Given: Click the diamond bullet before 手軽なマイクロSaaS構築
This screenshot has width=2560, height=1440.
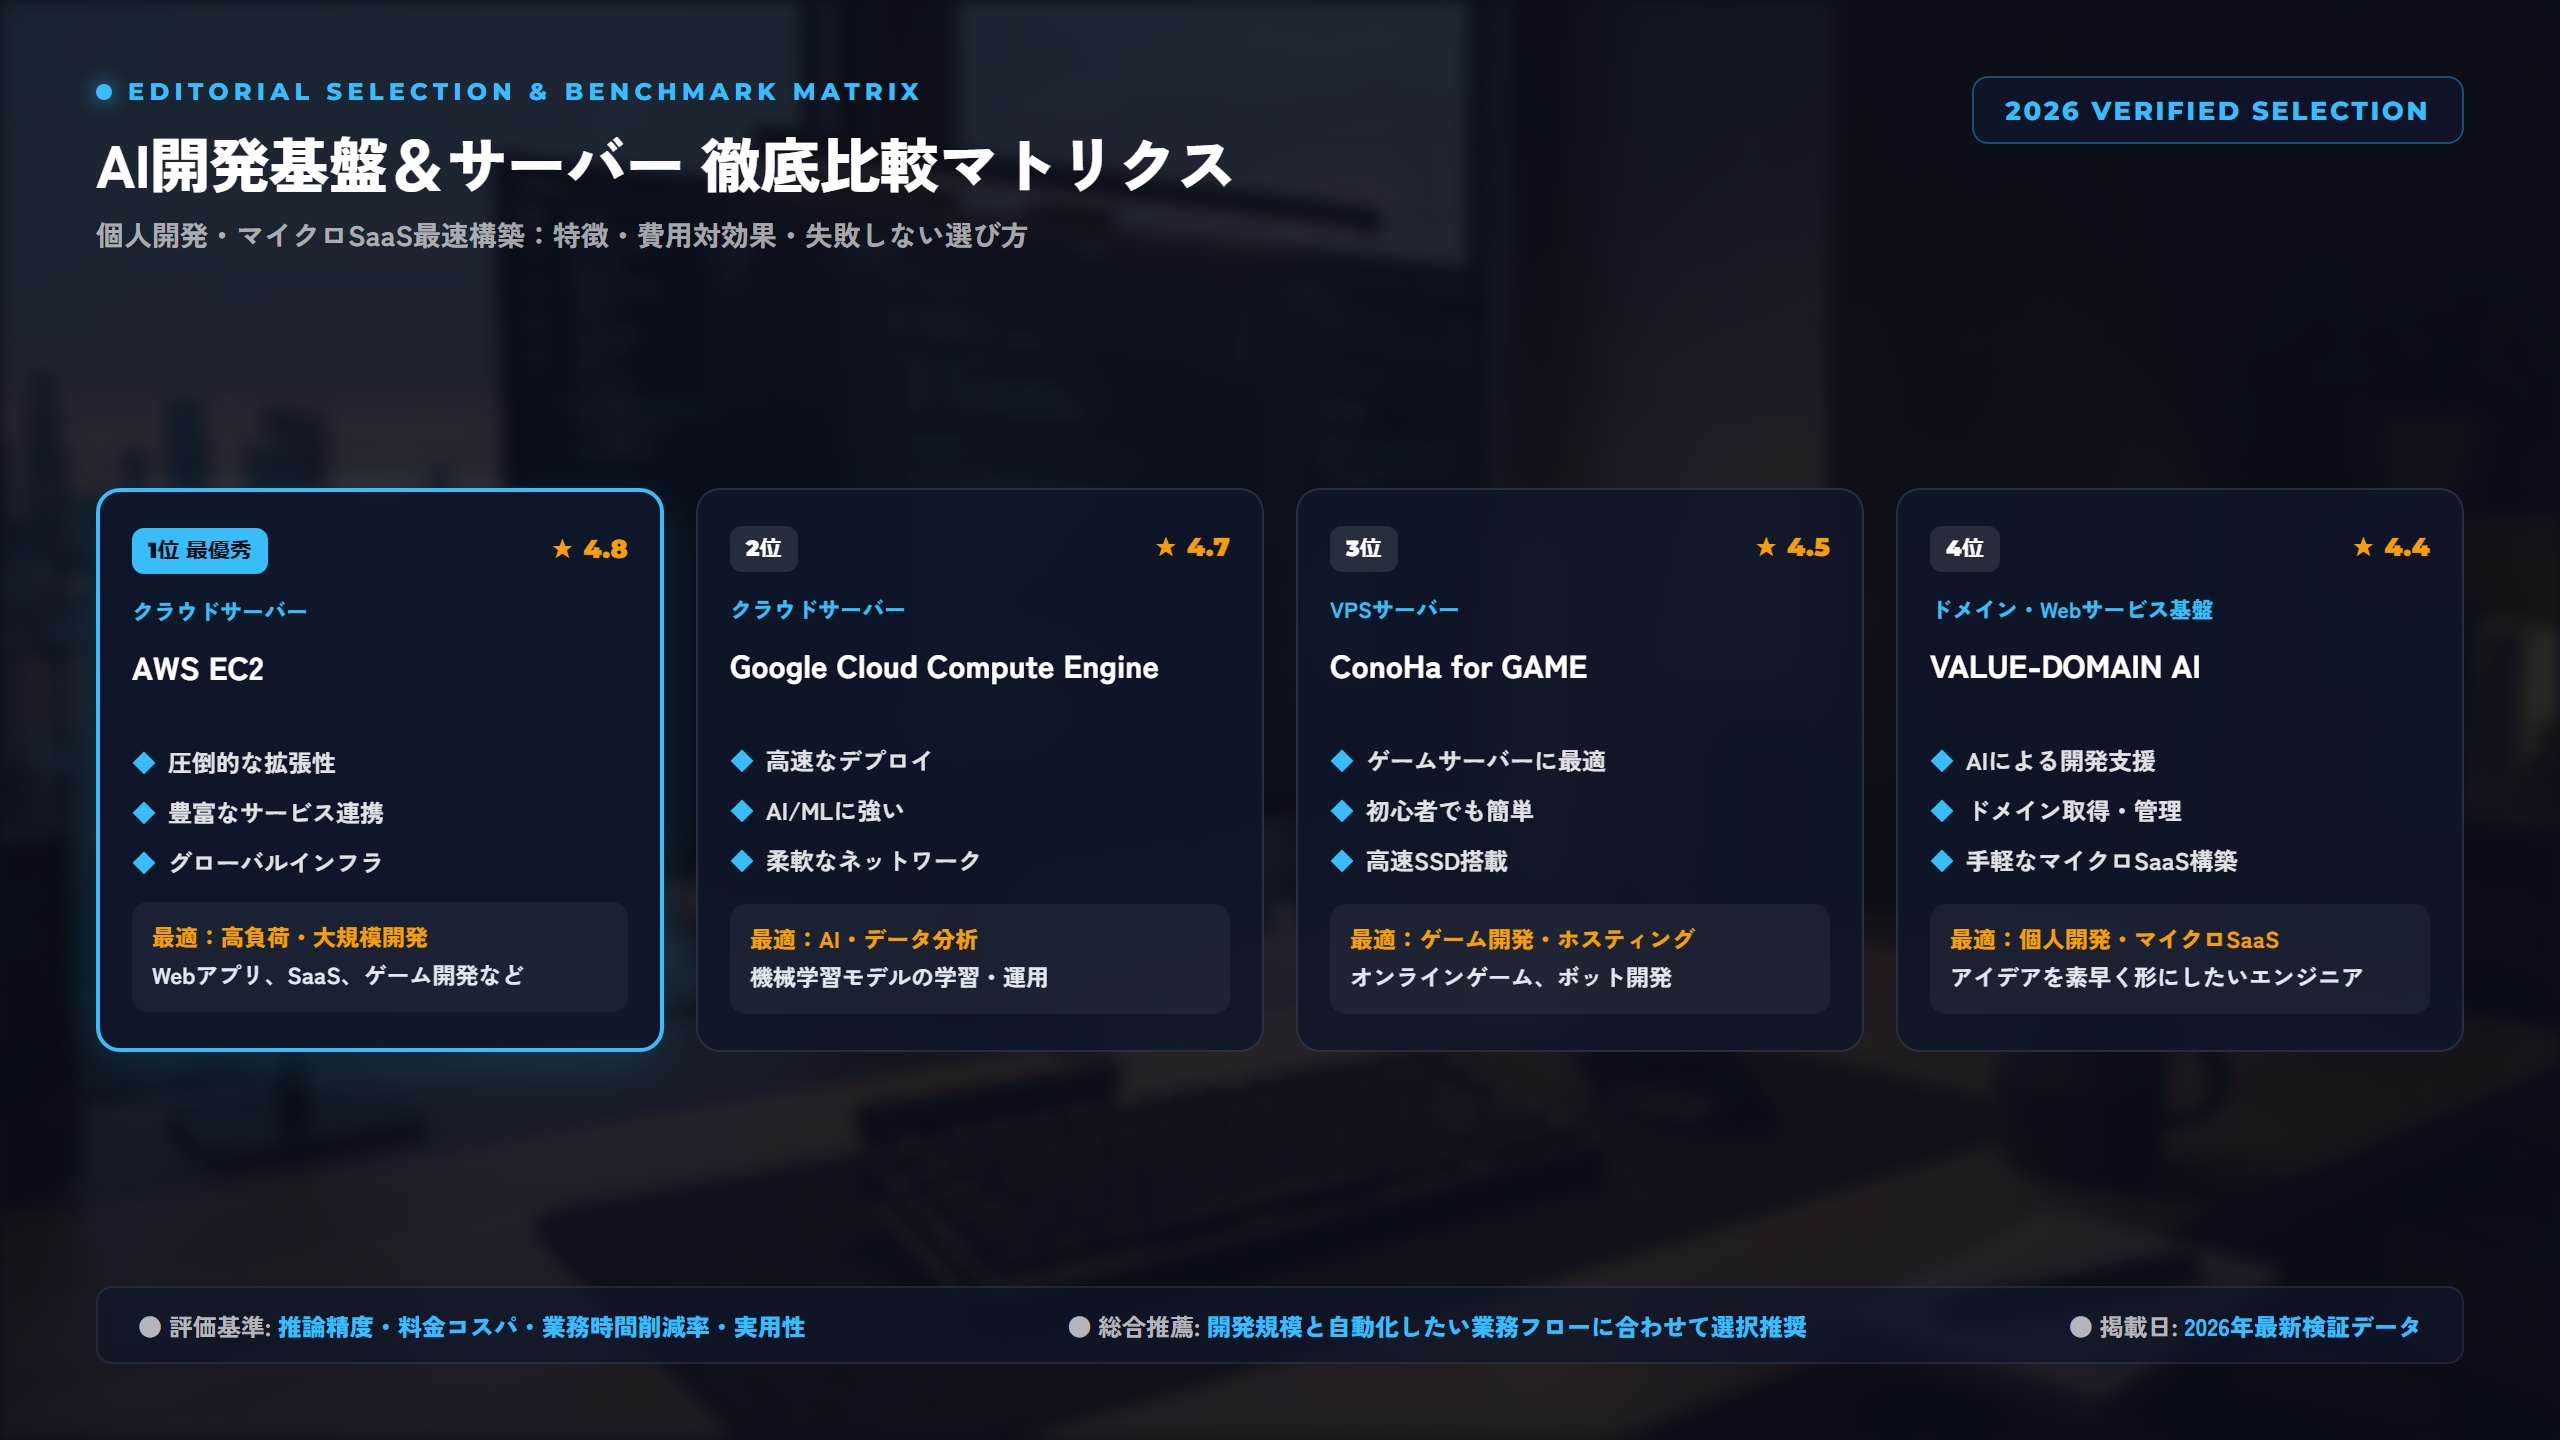Looking at the screenshot, I should pyautogui.click(x=1942, y=861).
